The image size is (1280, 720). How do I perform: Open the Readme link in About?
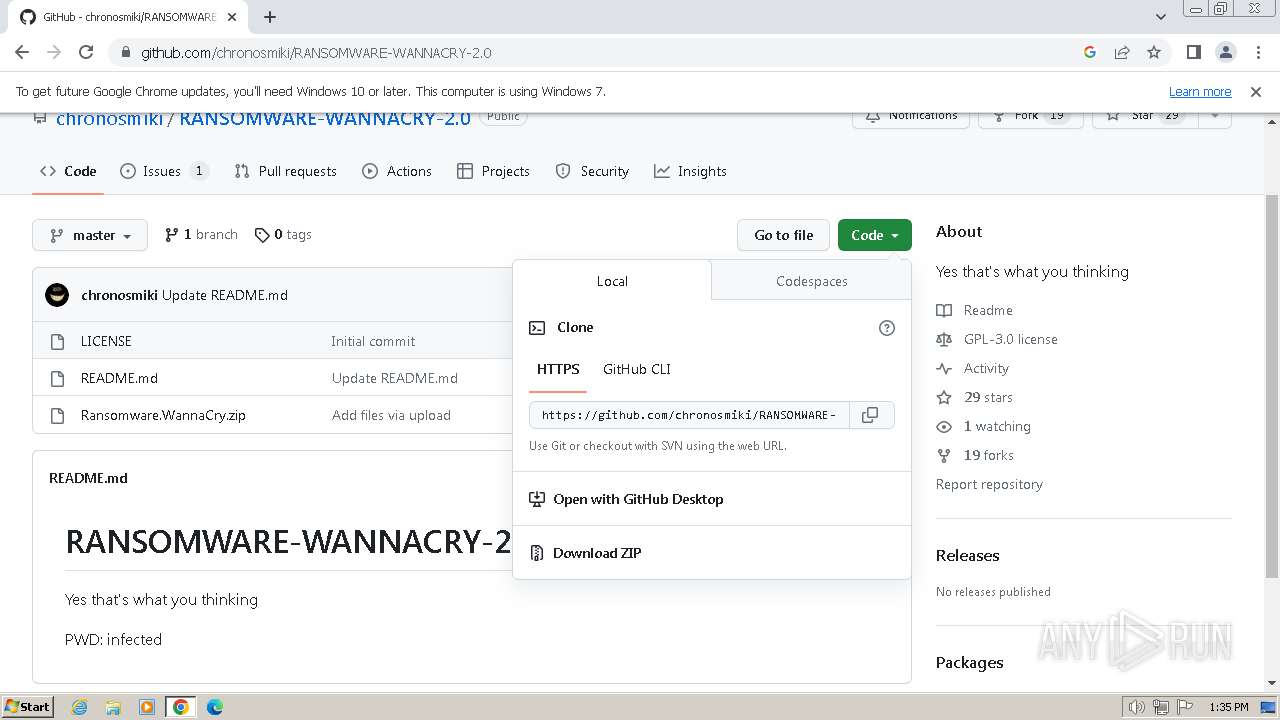(x=975, y=310)
